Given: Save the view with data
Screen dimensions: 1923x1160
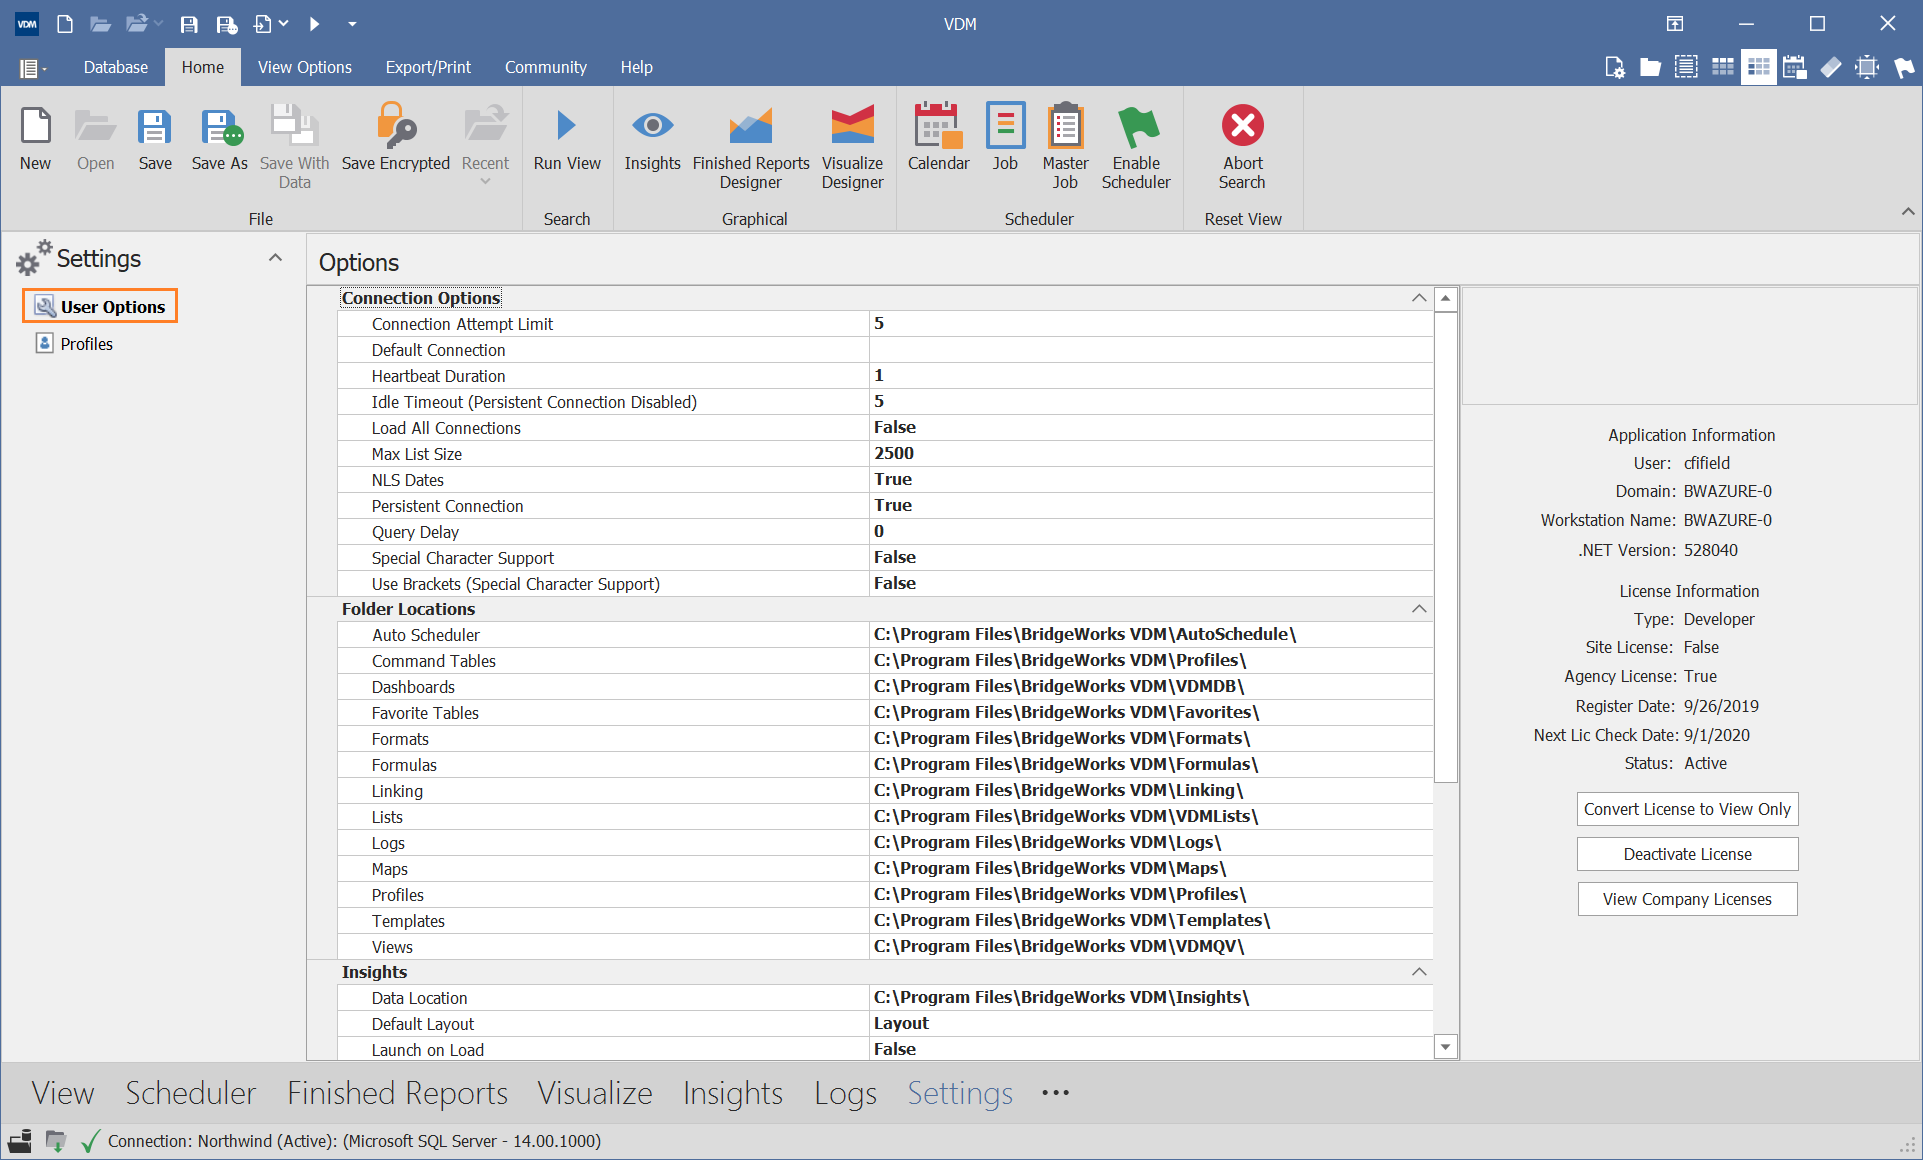Looking at the screenshot, I should (x=293, y=140).
